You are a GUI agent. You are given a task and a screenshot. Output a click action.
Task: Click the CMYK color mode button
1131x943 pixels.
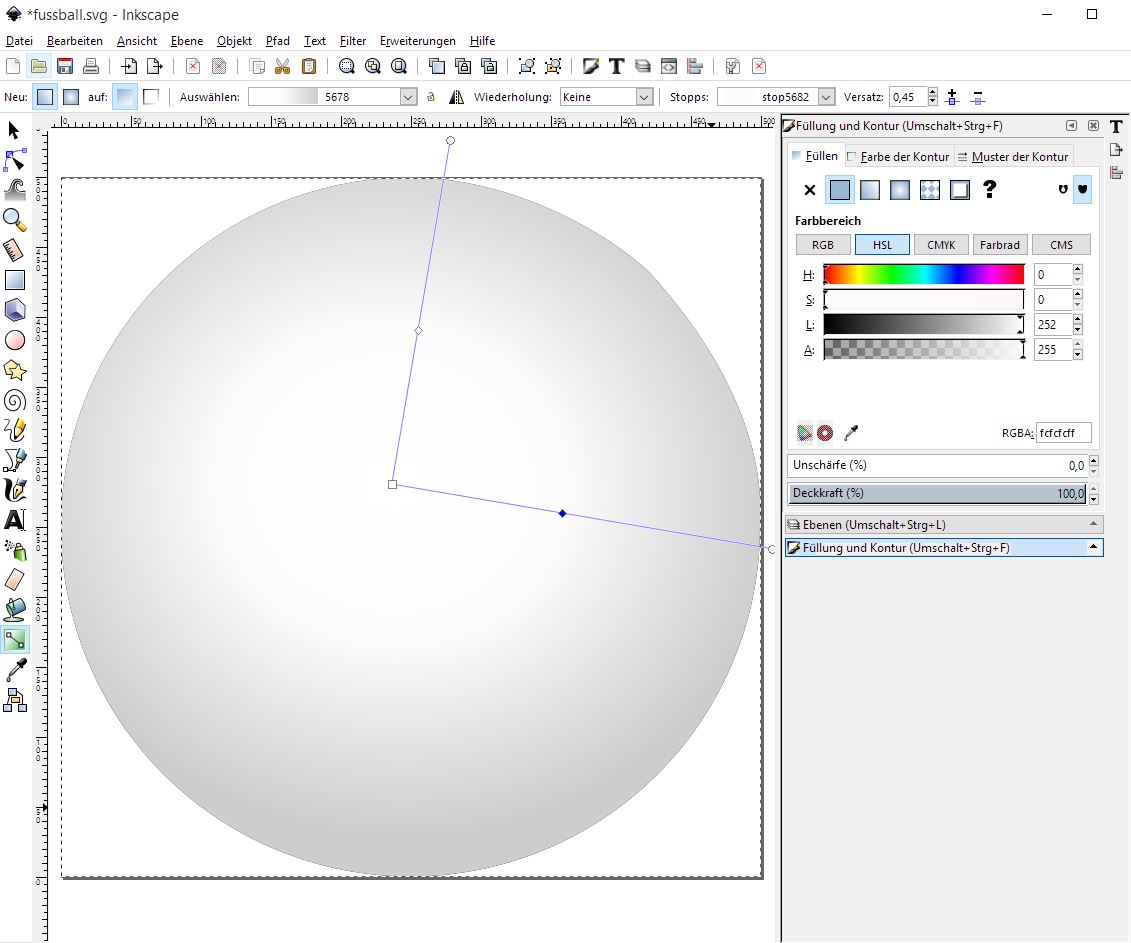pos(941,245)
